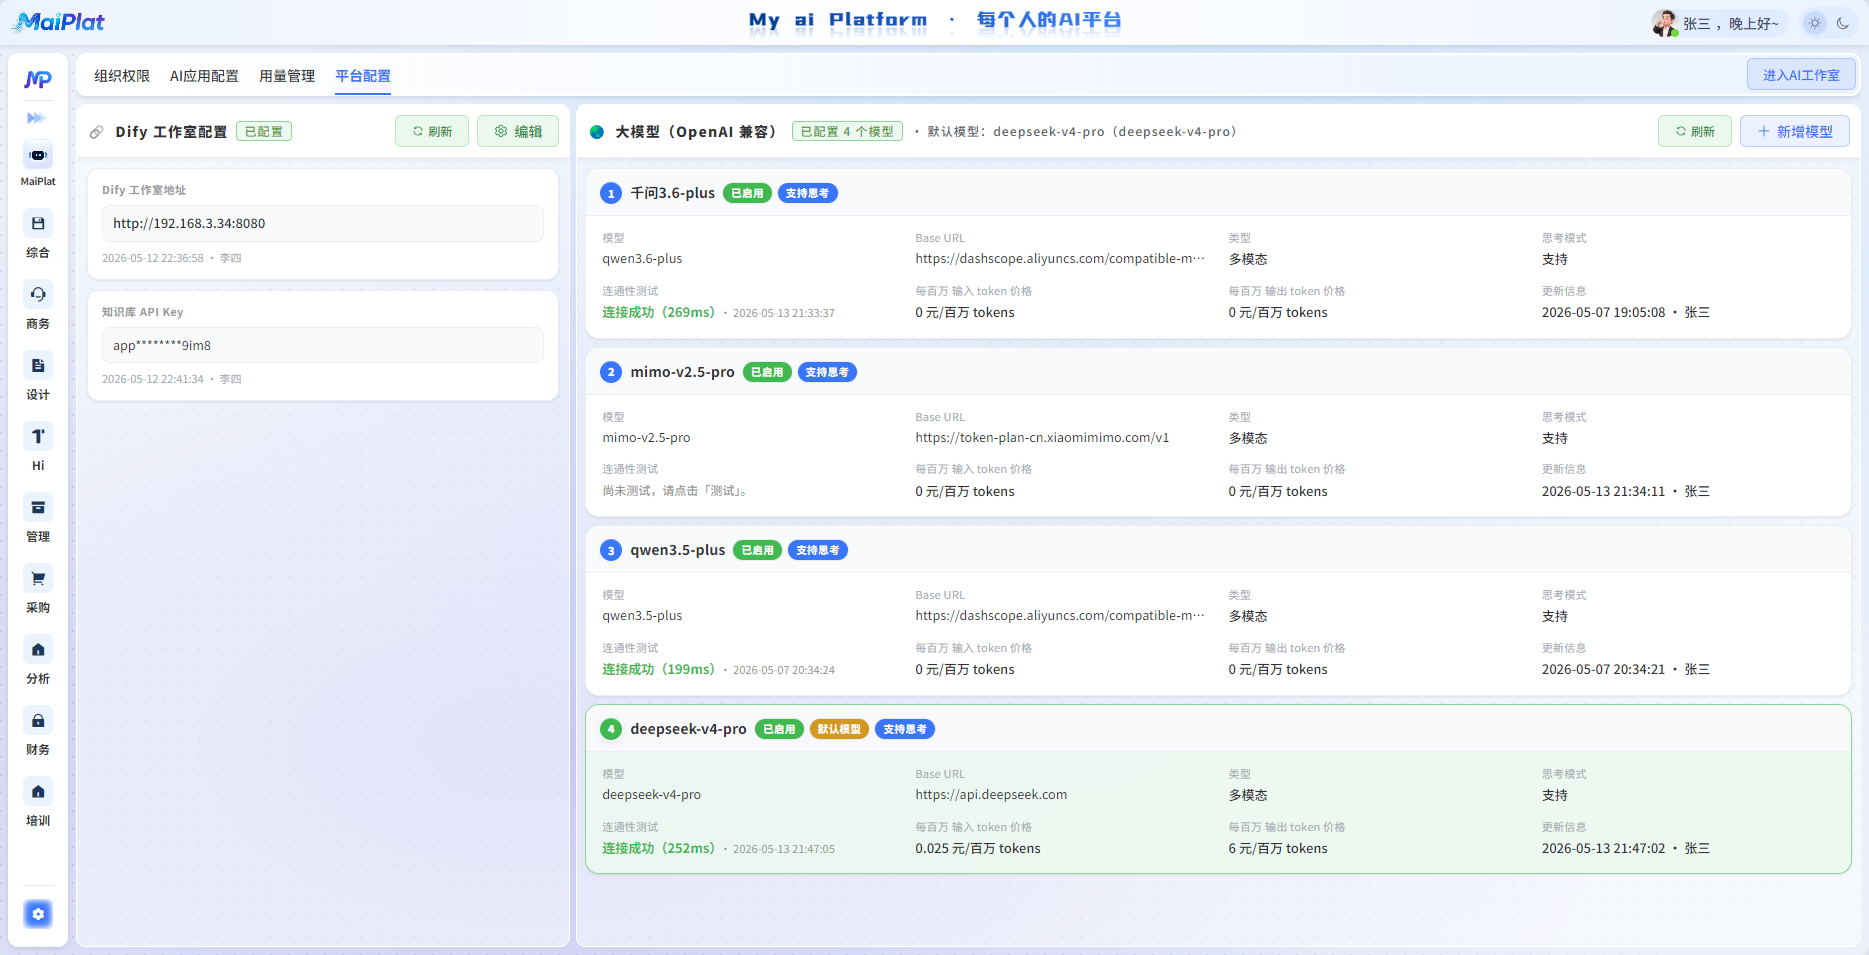This screenshot has width=1869, height=955.
Task: Open the 分析 sidebar section
Action: 38,660
